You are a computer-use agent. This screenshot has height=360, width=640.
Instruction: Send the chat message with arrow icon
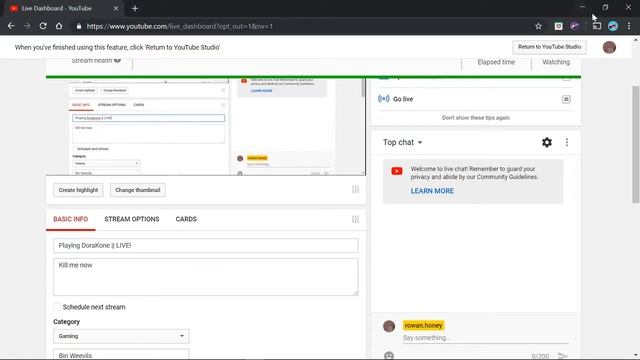click(563, 356)
